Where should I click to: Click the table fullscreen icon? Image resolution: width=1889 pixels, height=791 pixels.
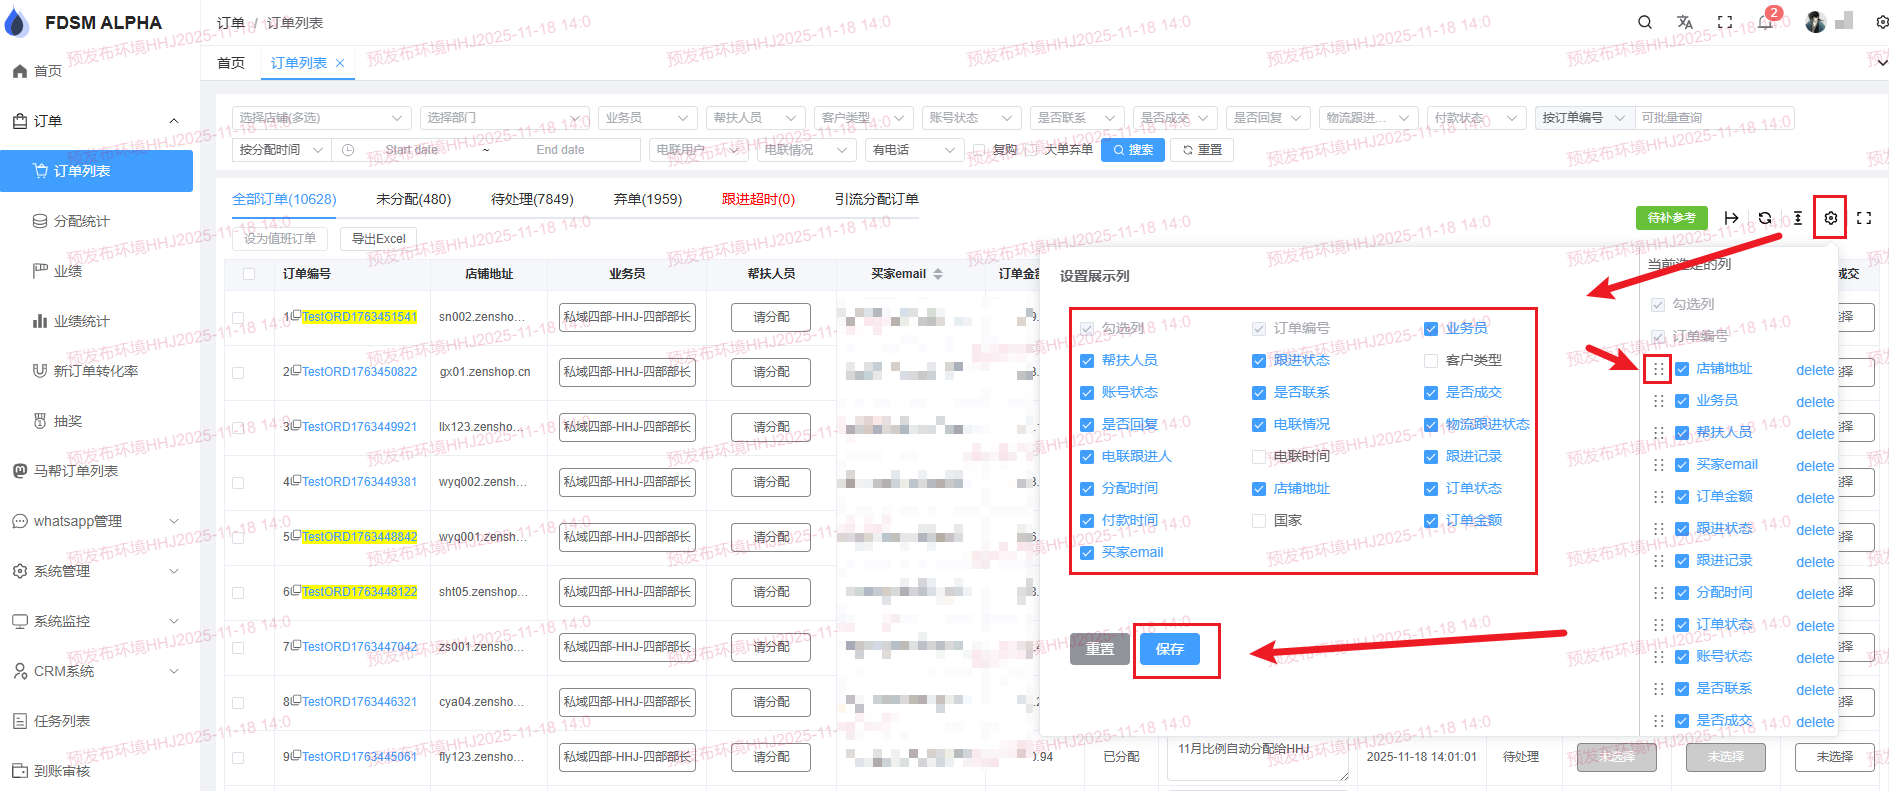coord(1864,218)
